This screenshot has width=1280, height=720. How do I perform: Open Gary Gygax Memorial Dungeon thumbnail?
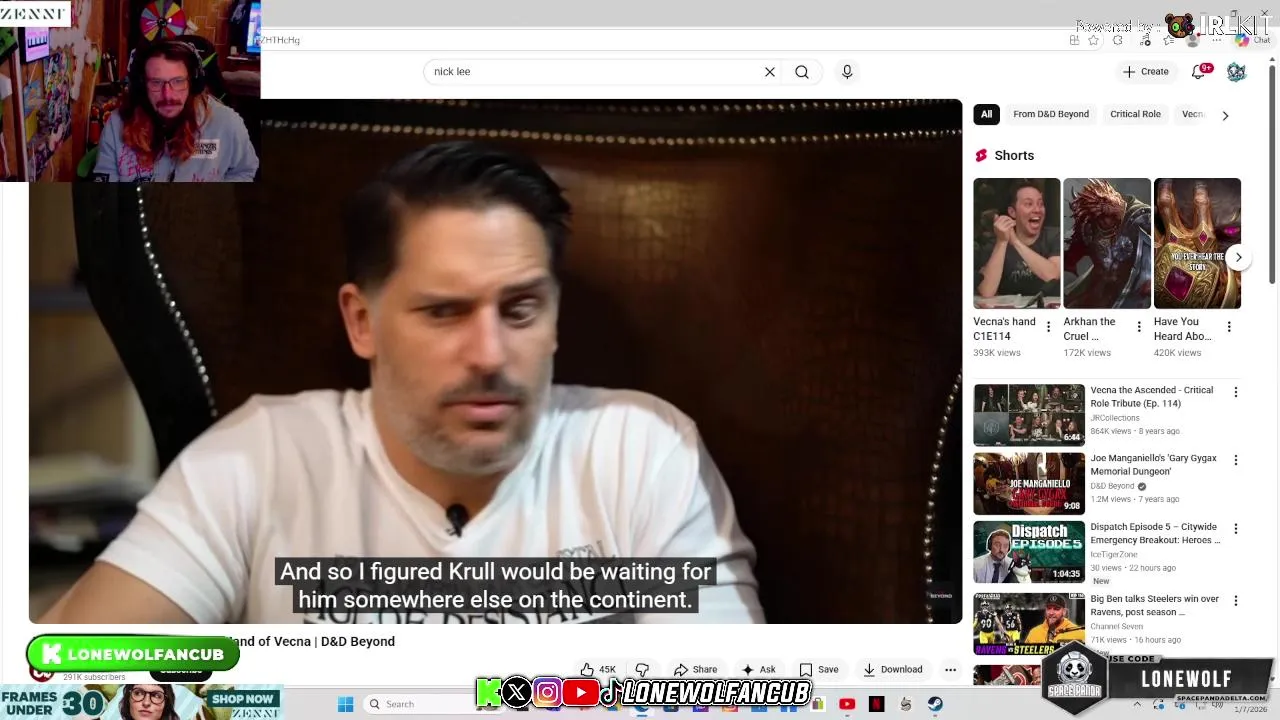tap(1029, 483)
